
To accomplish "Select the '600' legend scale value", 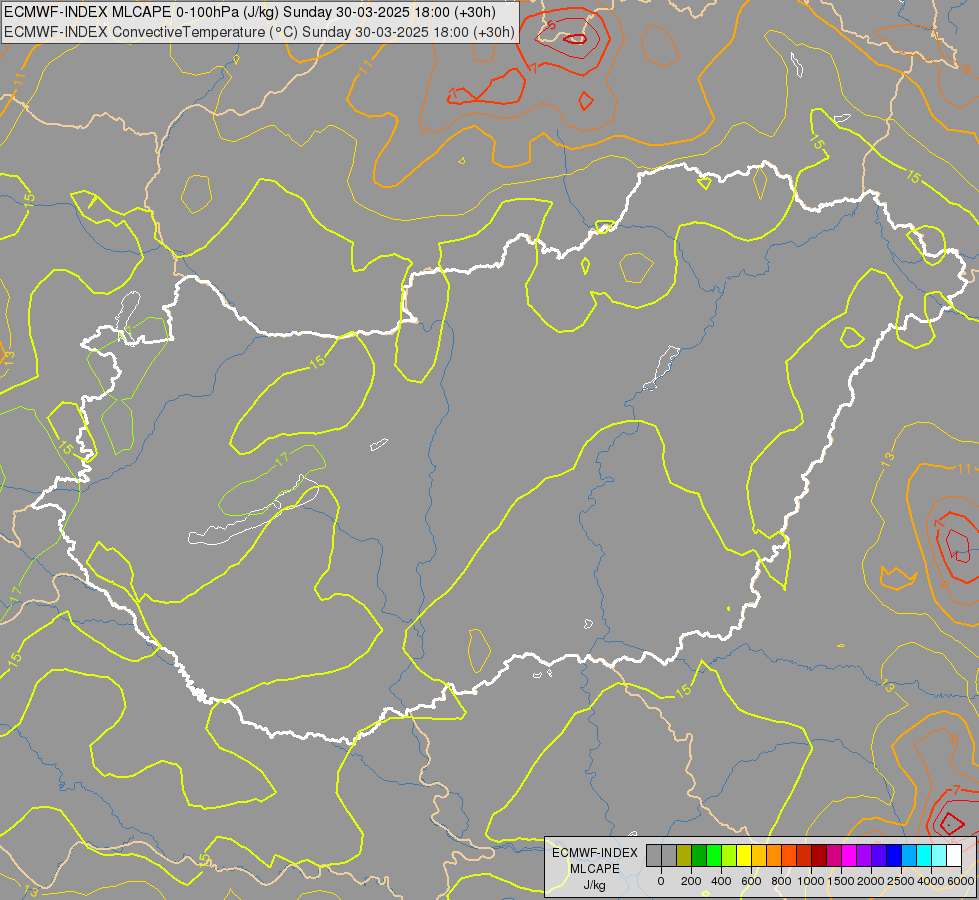I will point(751,881).
